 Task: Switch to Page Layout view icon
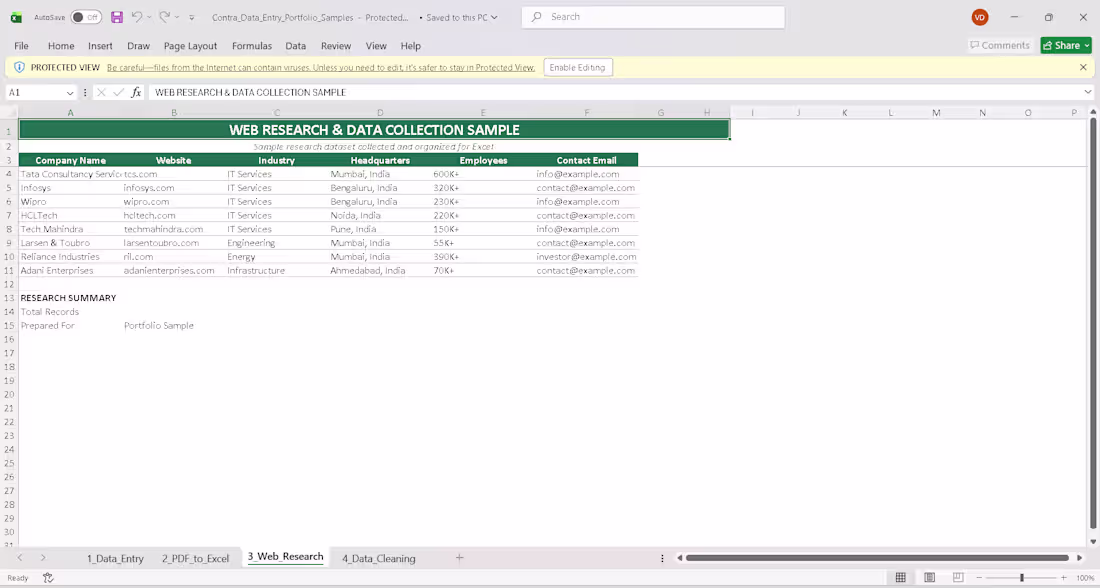[x=930, y=577]
